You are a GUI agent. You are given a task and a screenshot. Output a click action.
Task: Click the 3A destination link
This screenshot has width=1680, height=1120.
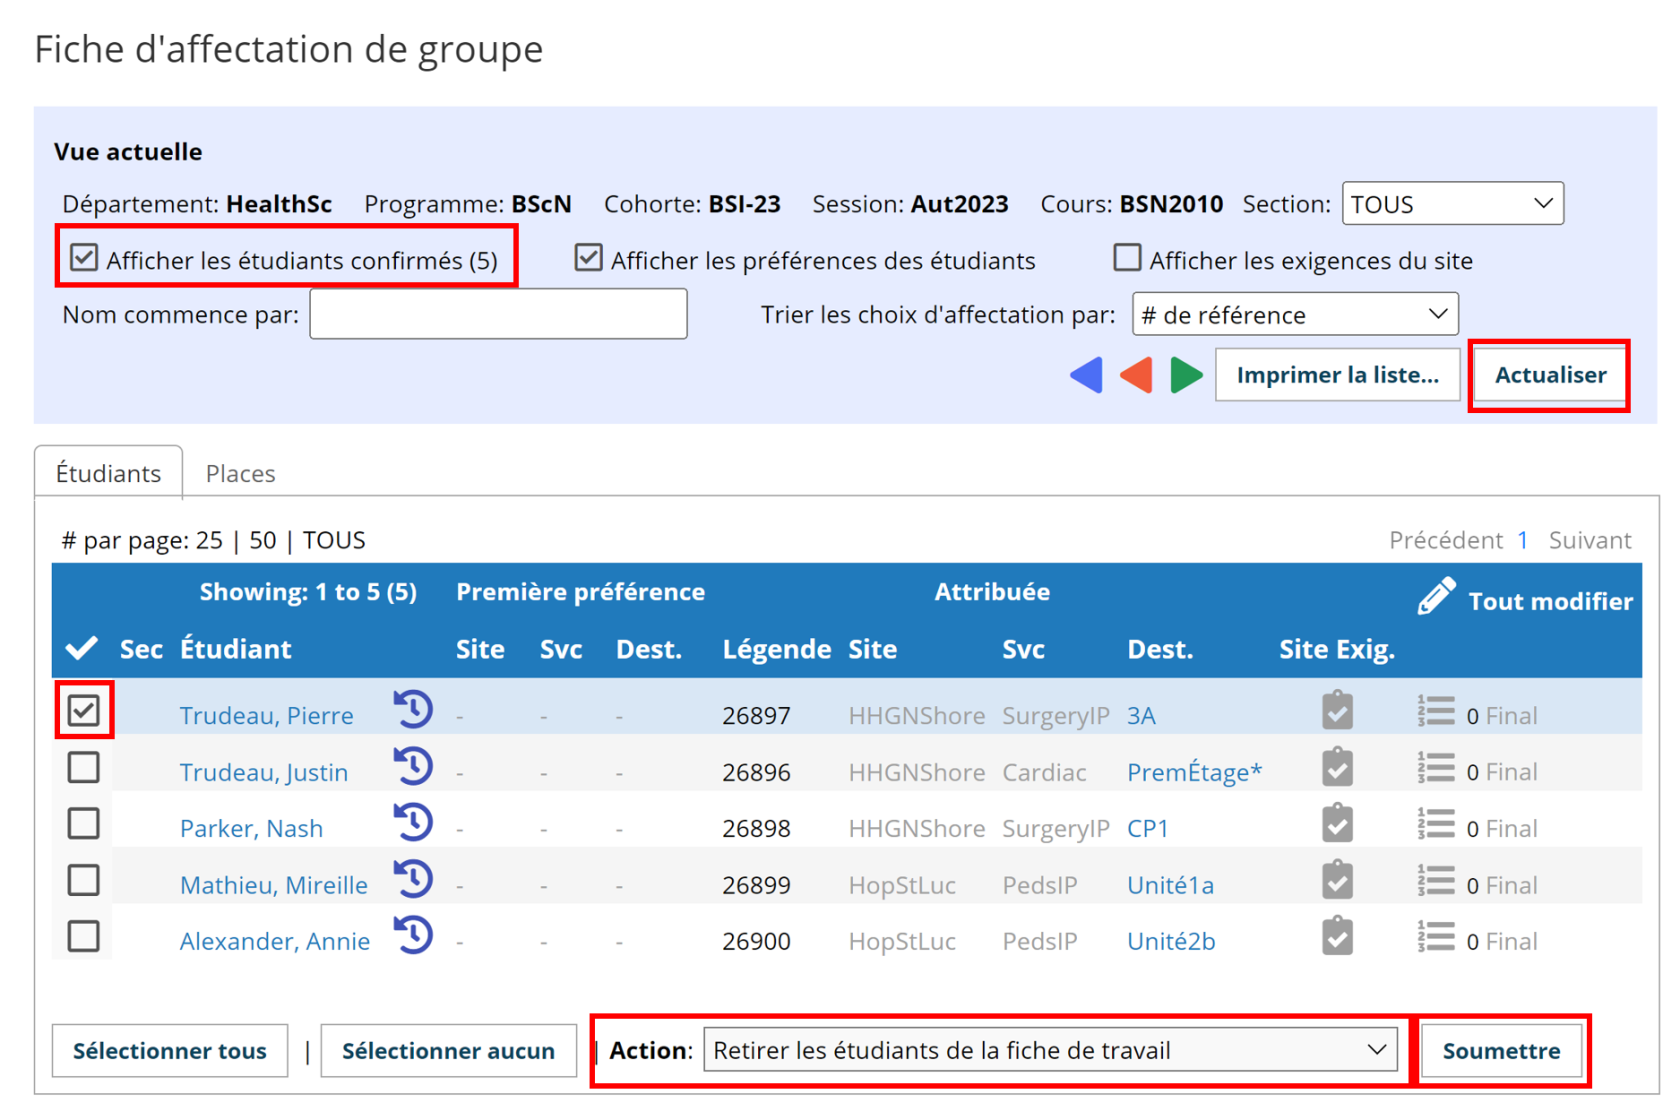pyautogui.click(x=1141, y=716)
